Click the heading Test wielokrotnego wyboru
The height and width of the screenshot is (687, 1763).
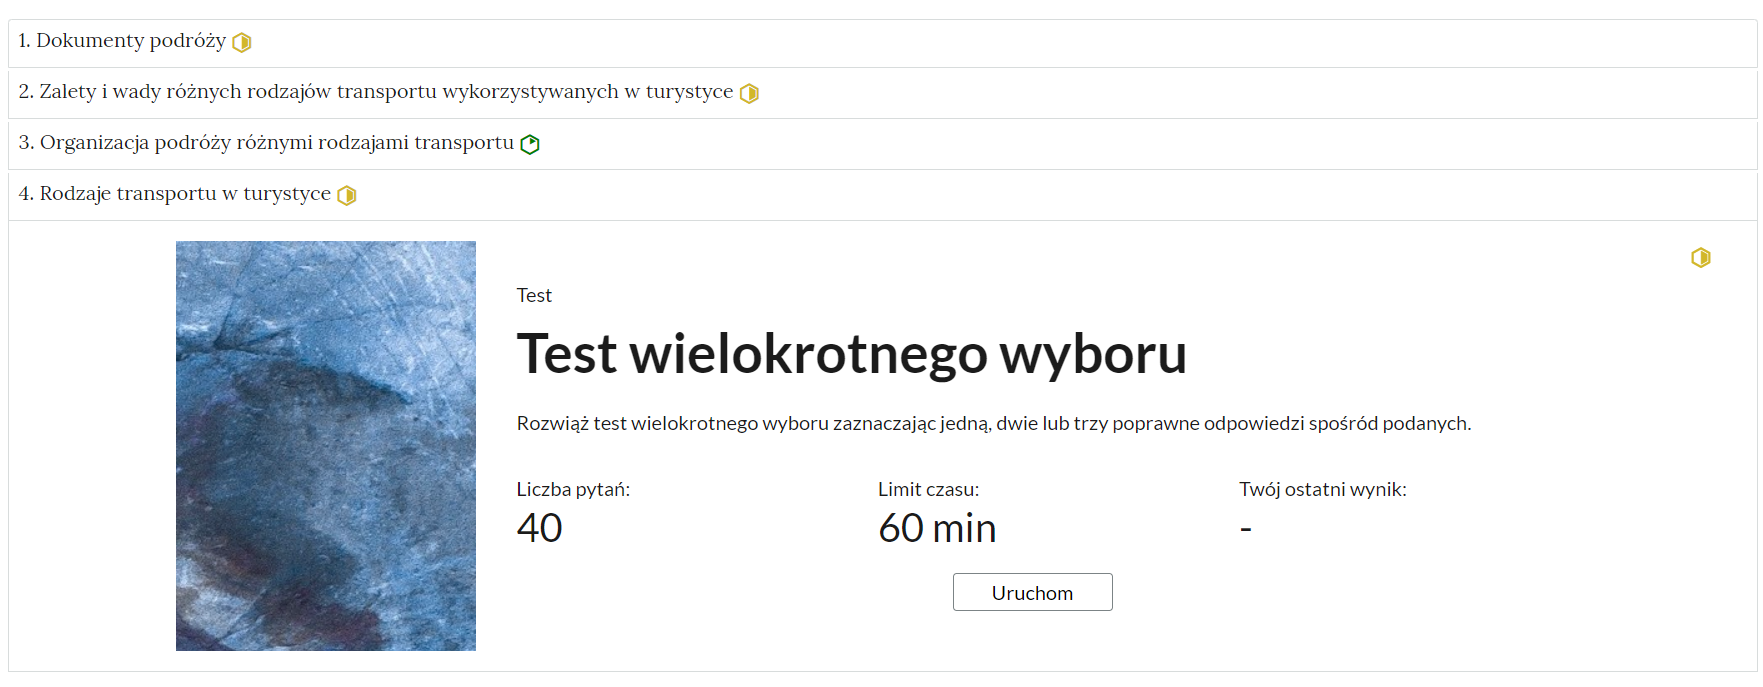[x=852, y=354]
